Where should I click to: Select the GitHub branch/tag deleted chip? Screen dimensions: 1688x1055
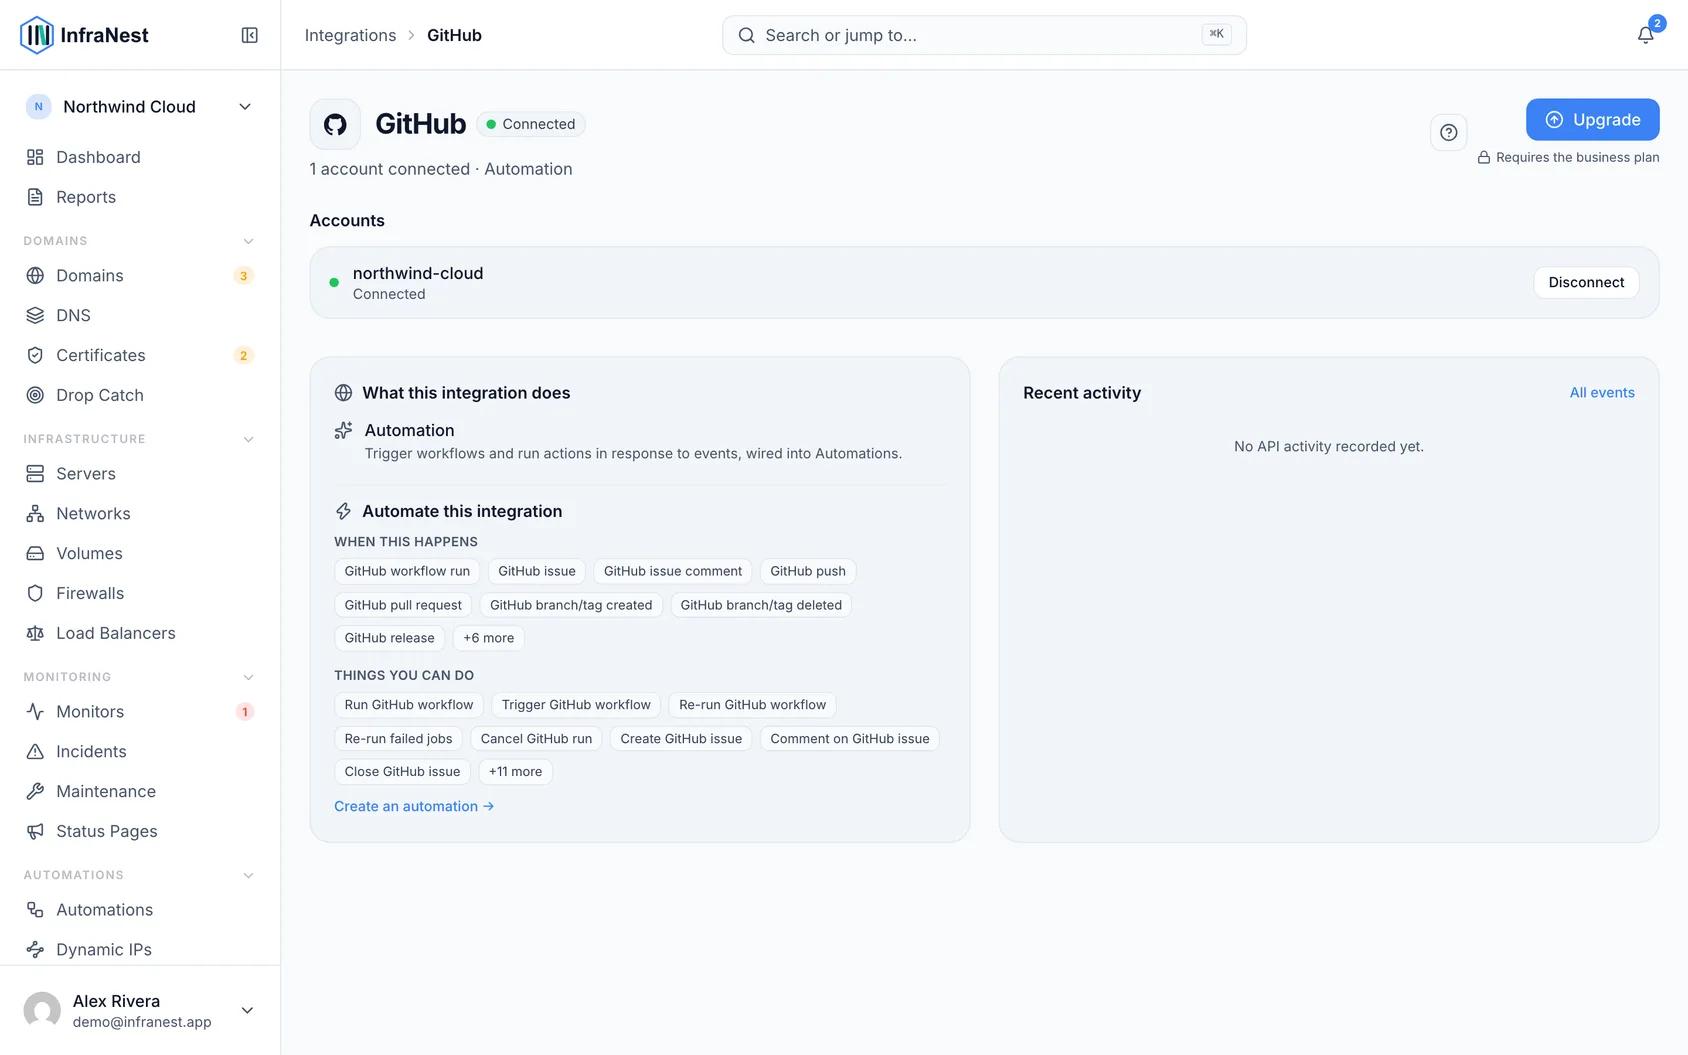coord(761,605)
